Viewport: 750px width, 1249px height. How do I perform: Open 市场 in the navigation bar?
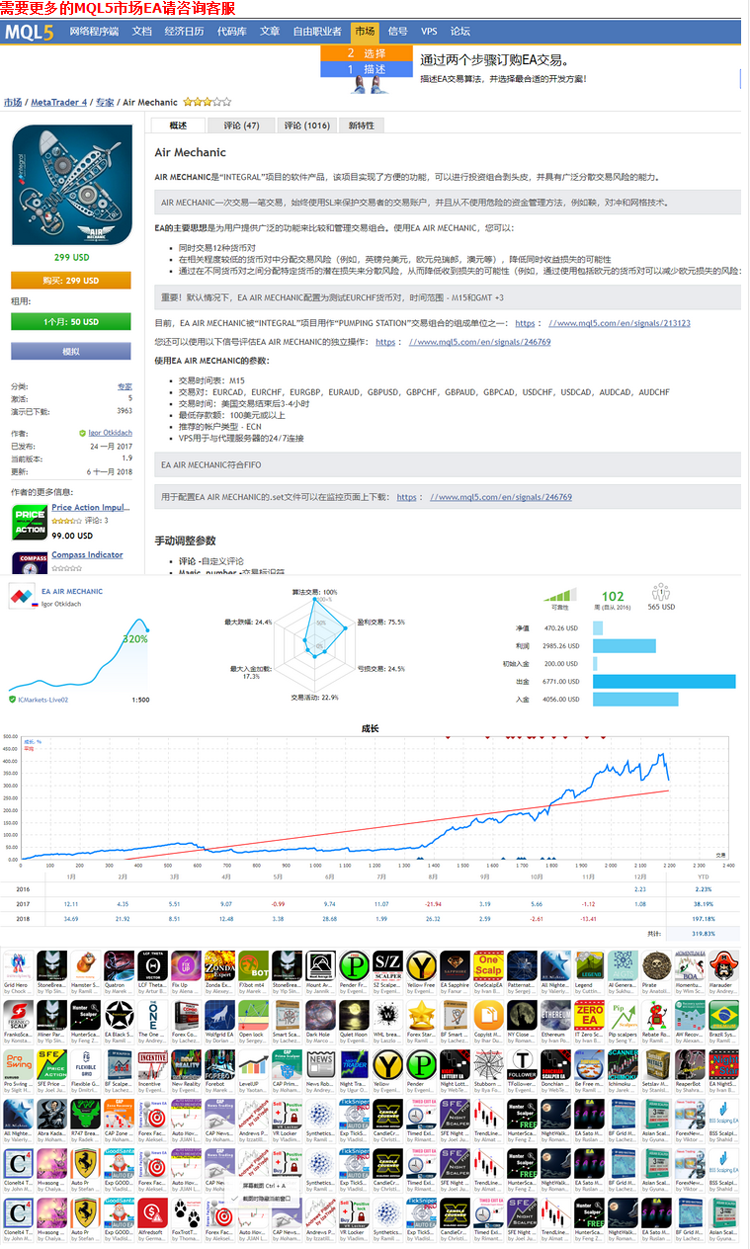(x=365, y=32)
